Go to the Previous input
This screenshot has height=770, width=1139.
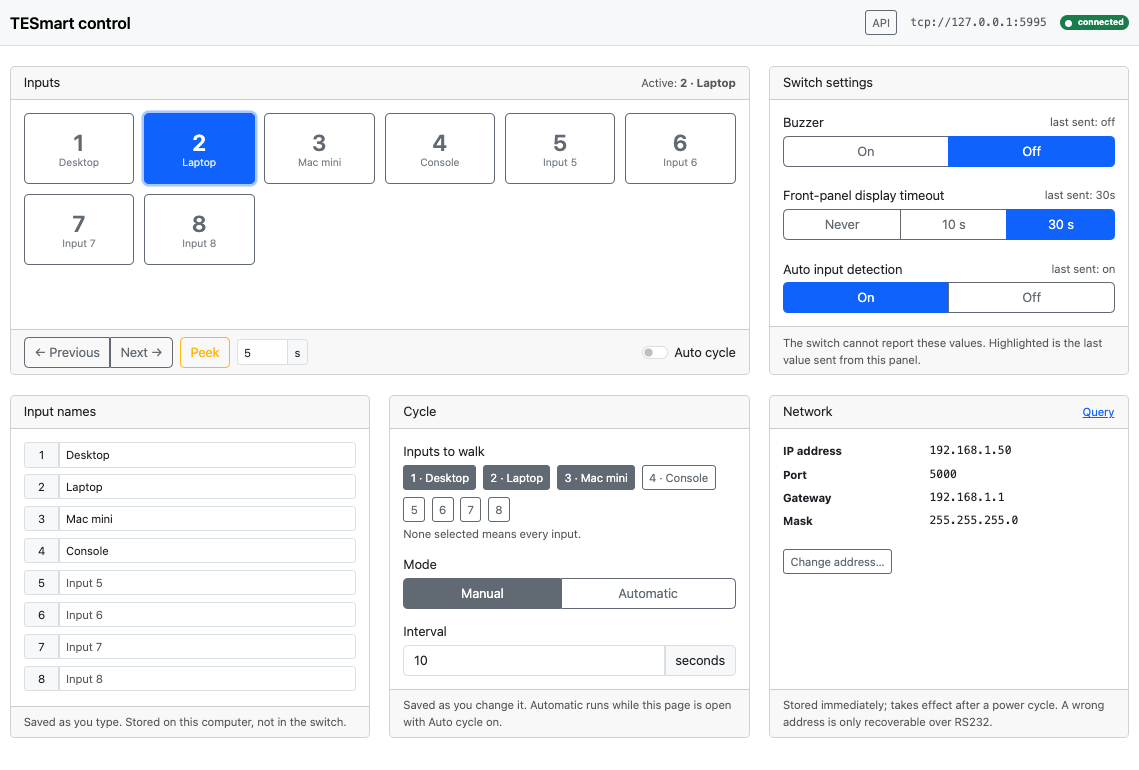(67, 352)
